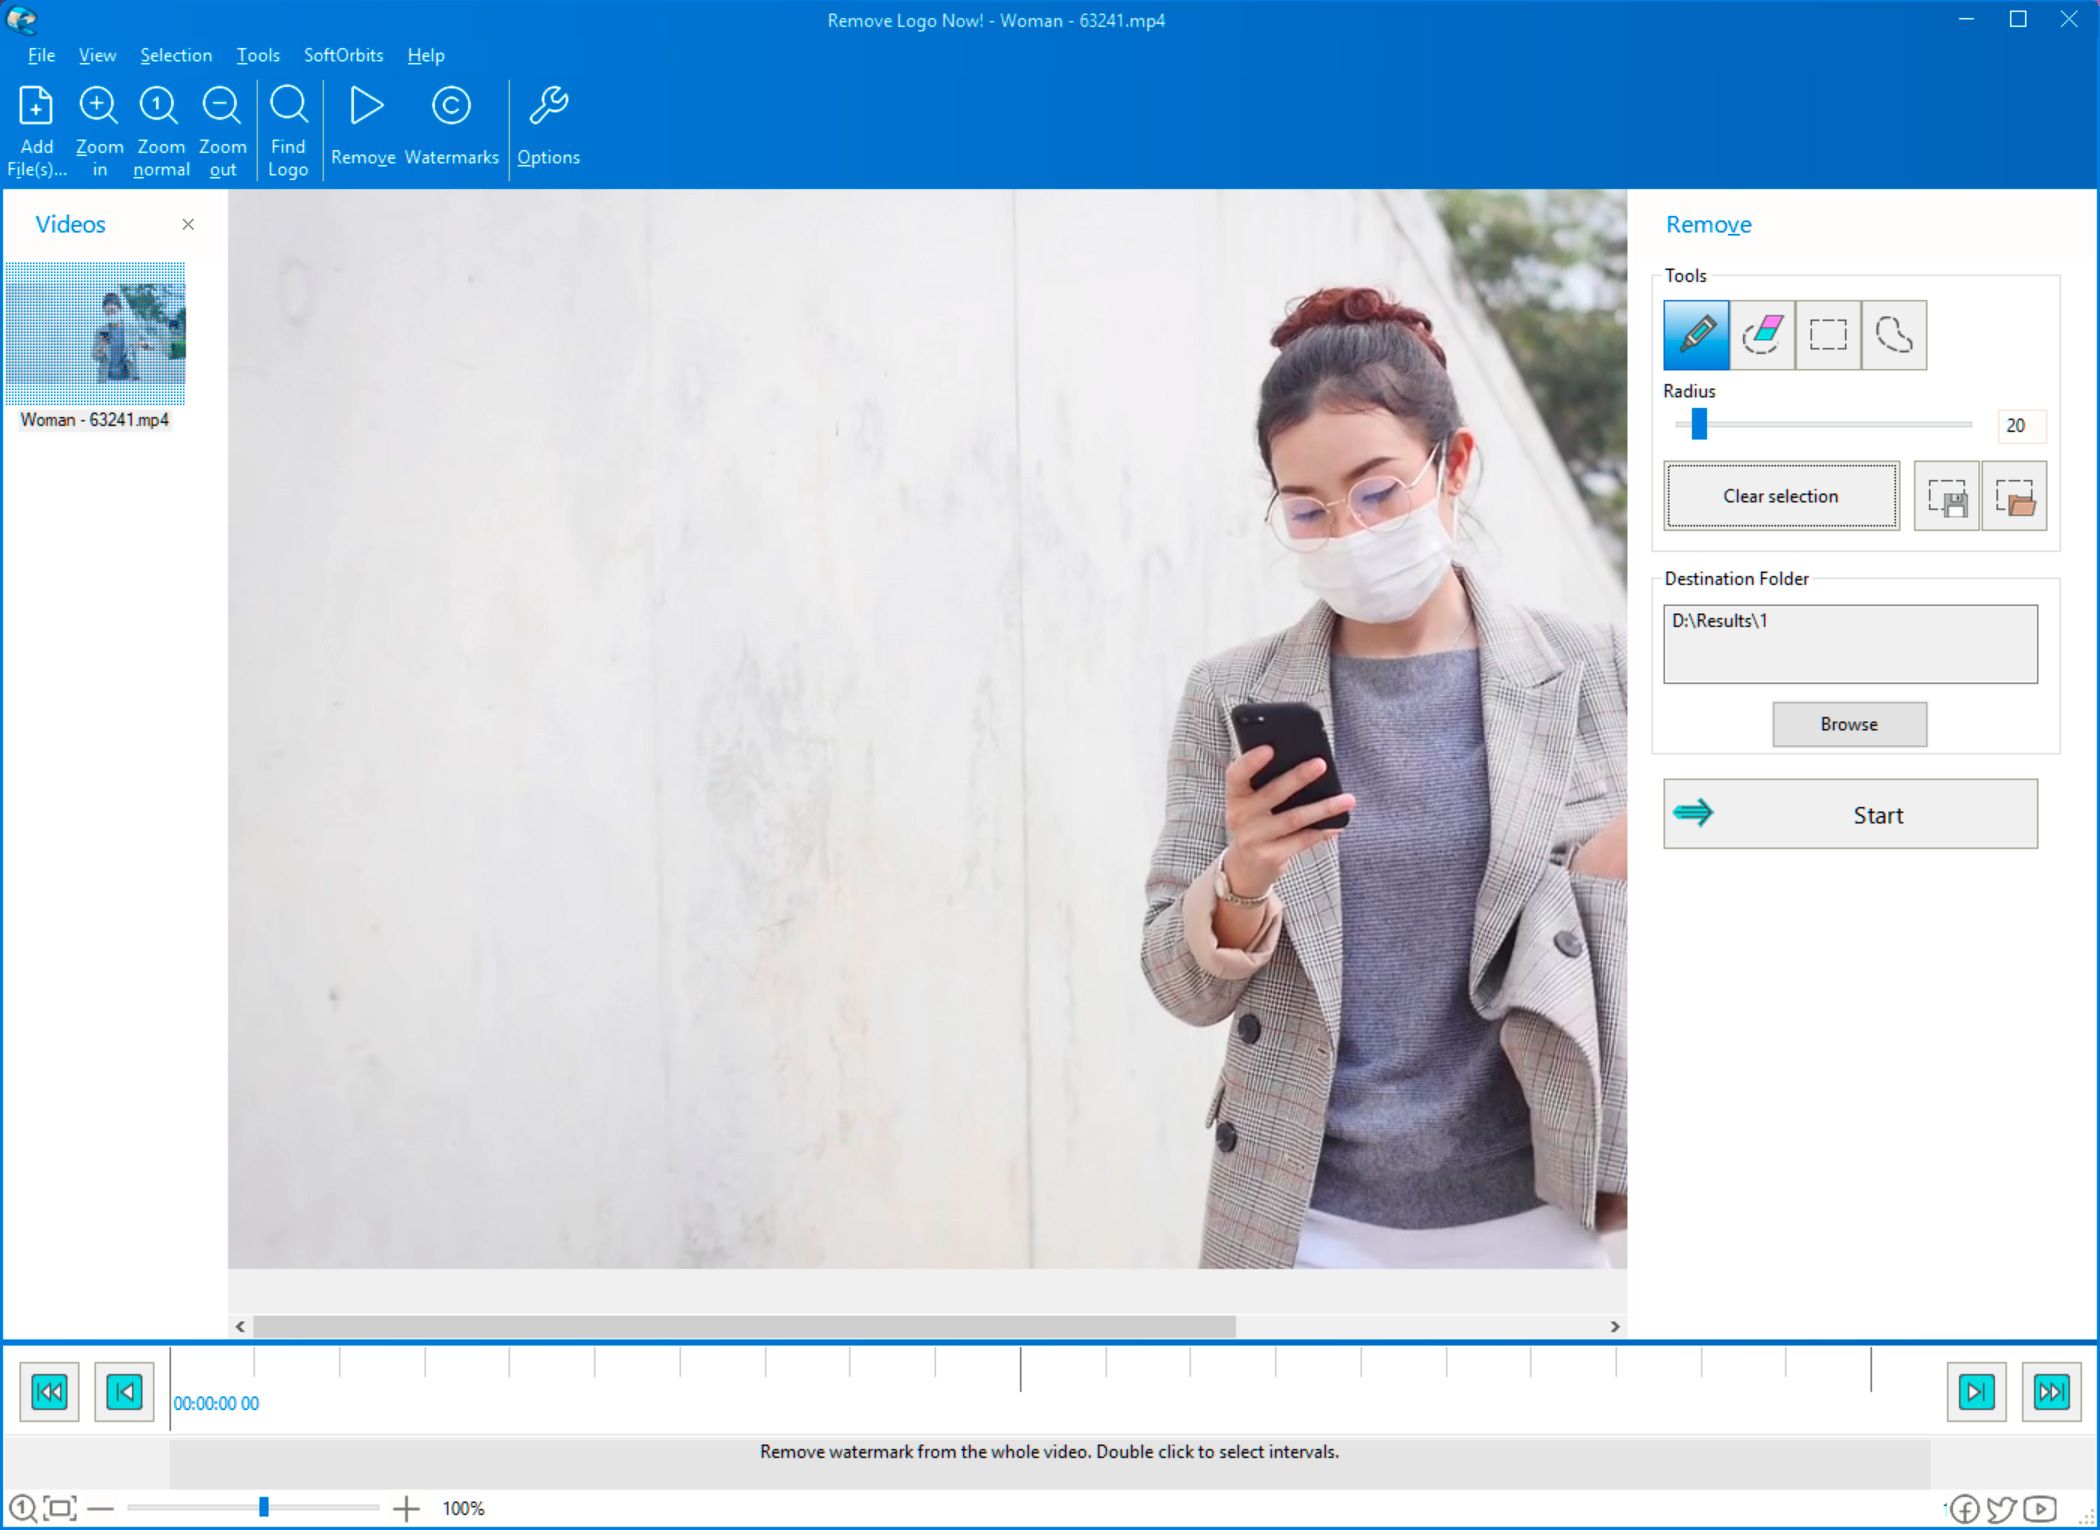Click the 100% zoom level text
Image resolution: width=2100 pixels, height=1530 pixels.
click(x=463, y=1508)
